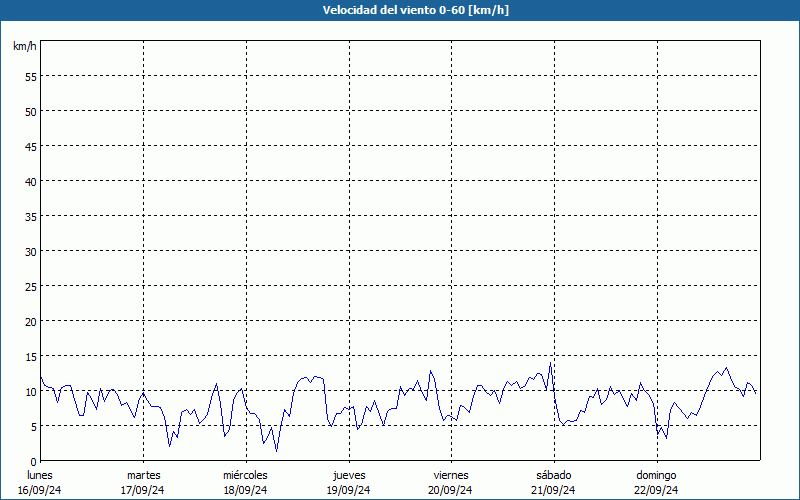
Task: Click the lowest wind dip on miércoles
Action: click(277, 451)
